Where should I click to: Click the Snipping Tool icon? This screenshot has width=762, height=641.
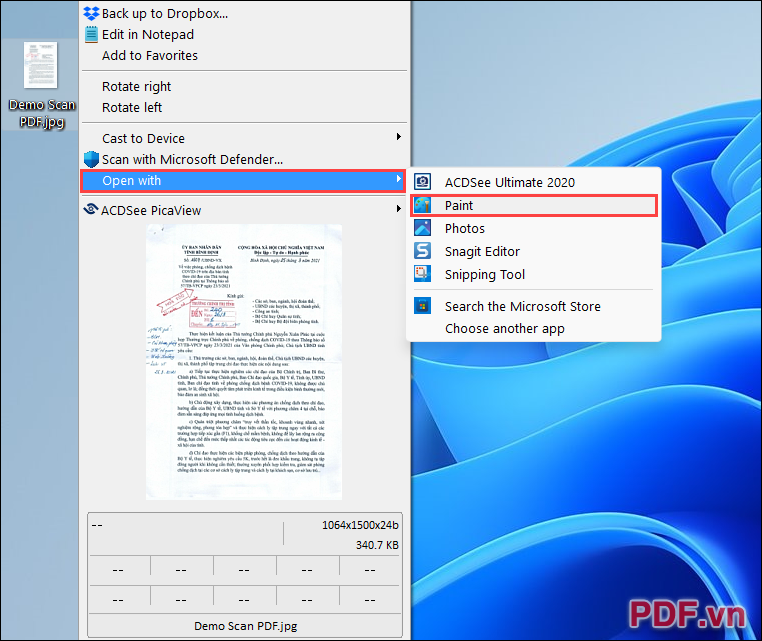click(x=422, y=274)
